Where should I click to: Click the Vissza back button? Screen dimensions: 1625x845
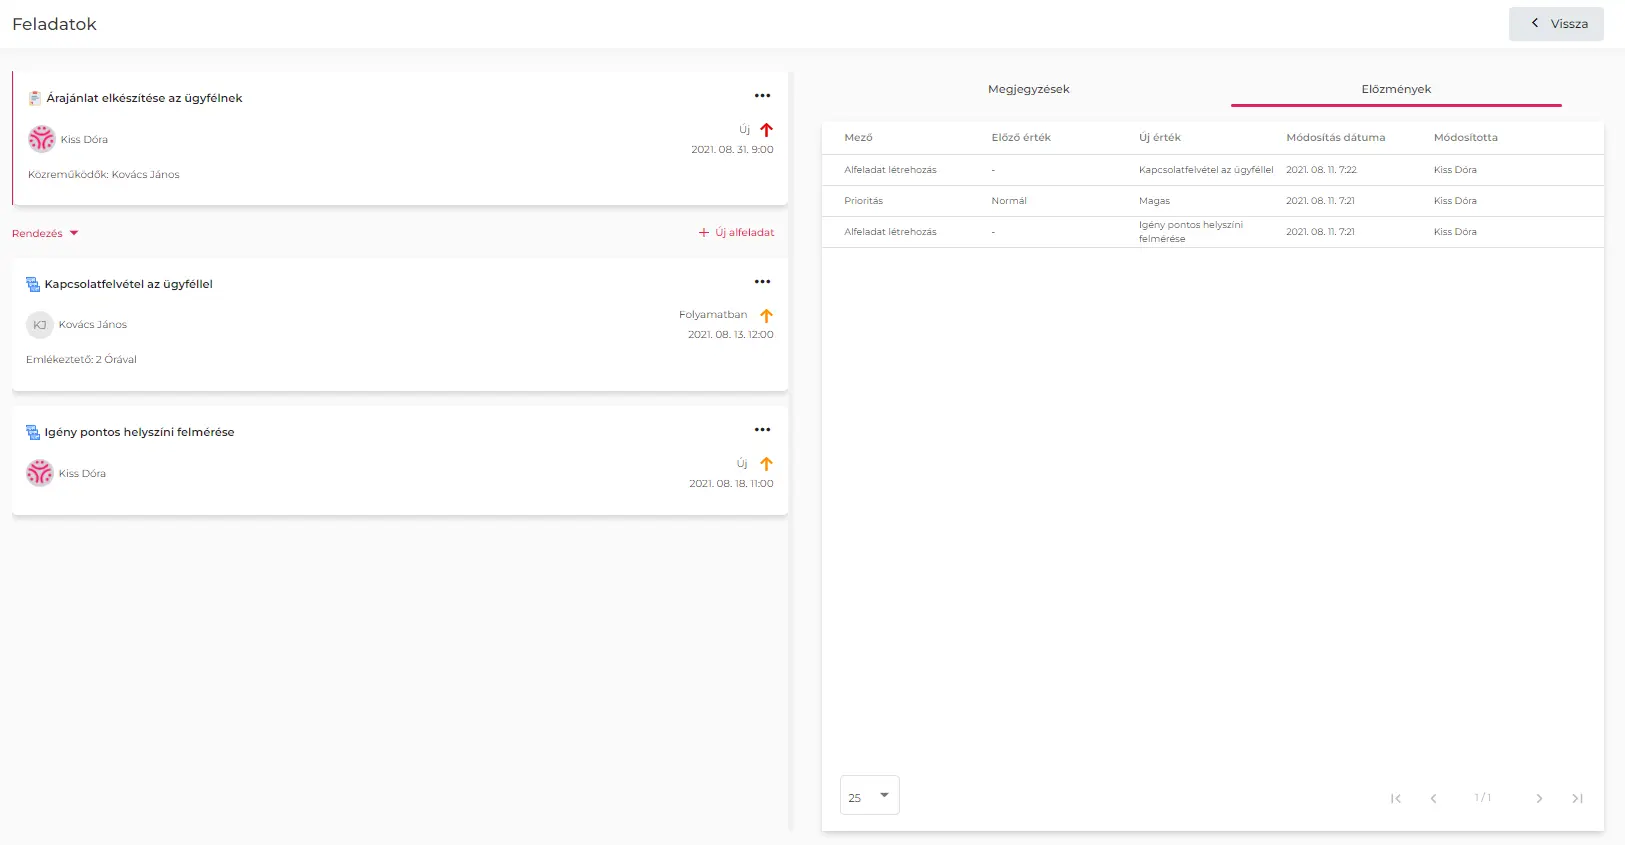point(1556,24)
